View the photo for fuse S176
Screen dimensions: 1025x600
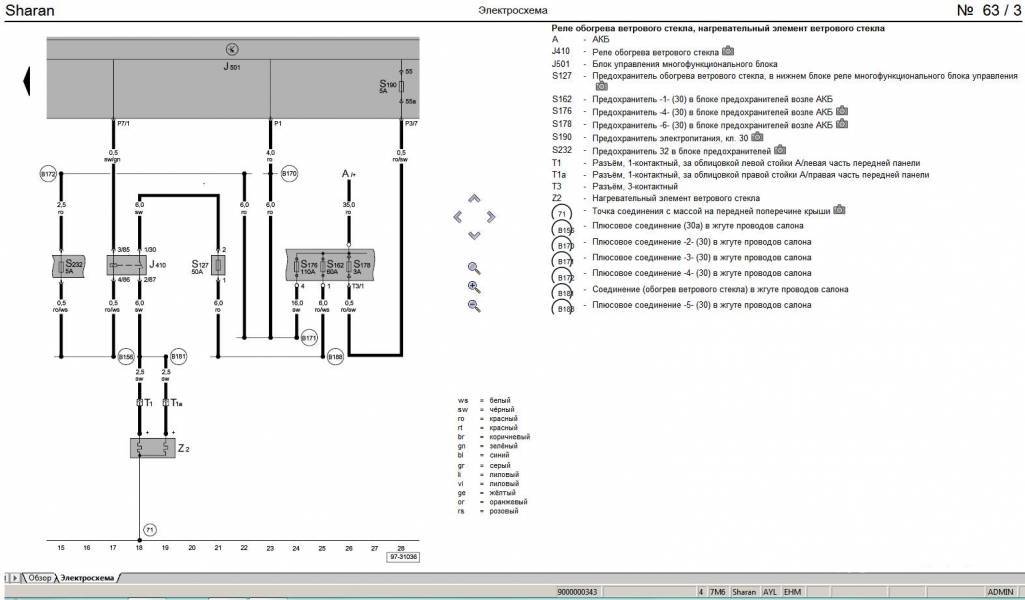(842, 111)
